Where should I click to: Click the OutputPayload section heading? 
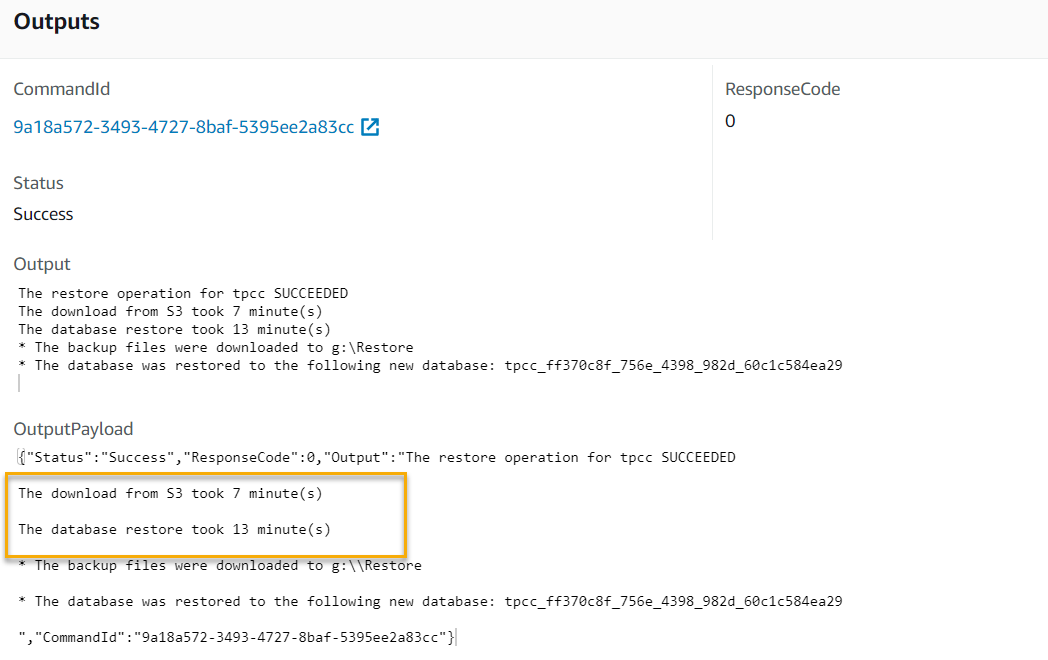coord(73,429)
